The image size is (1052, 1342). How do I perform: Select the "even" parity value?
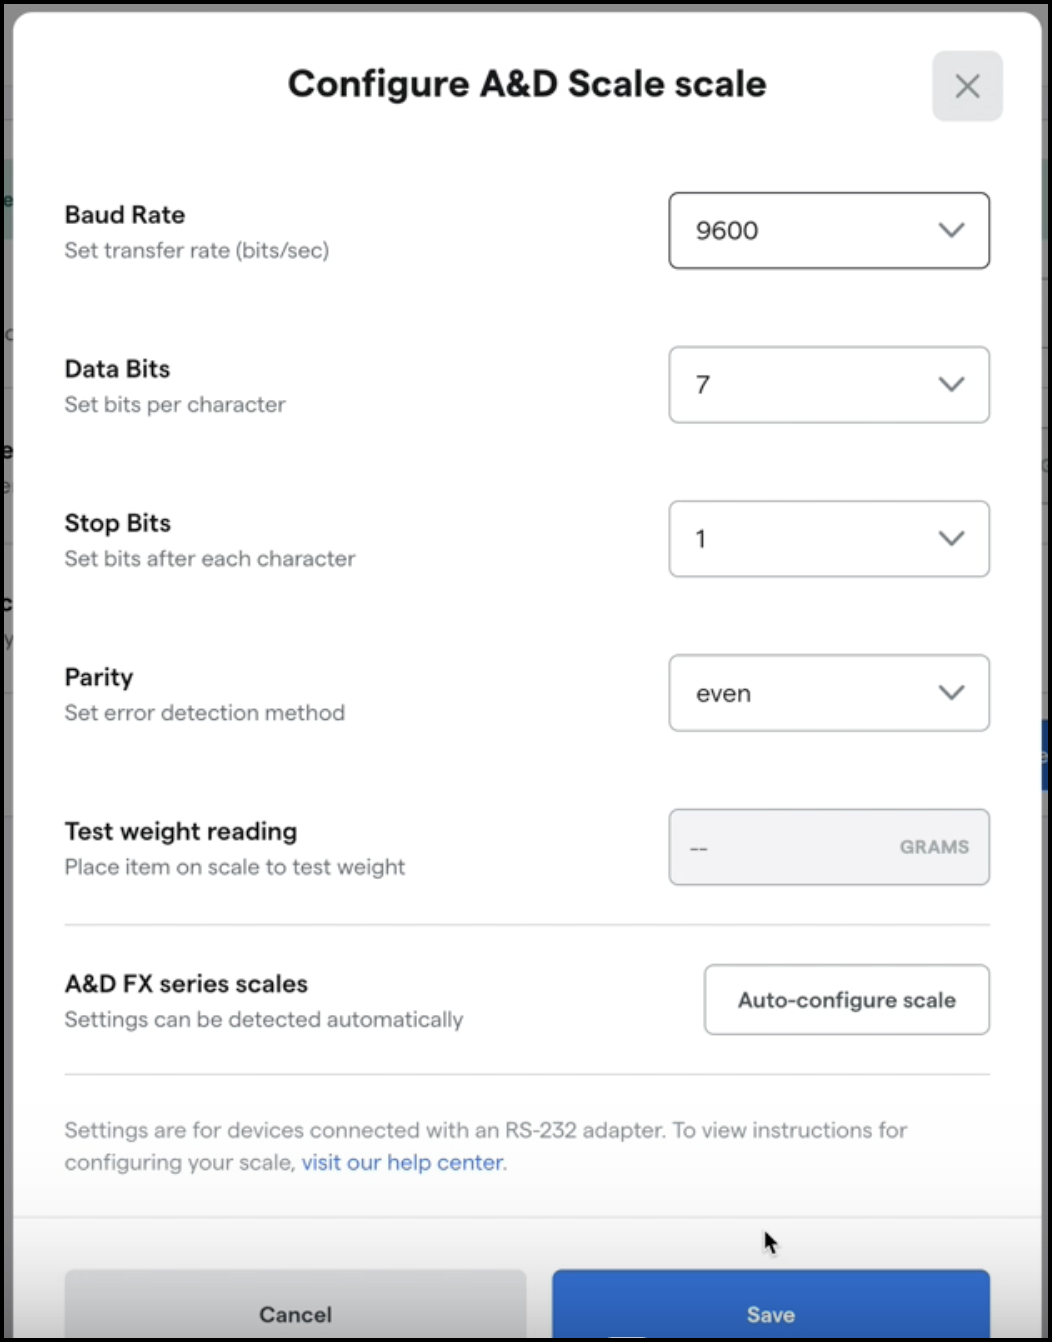(725, 693)
